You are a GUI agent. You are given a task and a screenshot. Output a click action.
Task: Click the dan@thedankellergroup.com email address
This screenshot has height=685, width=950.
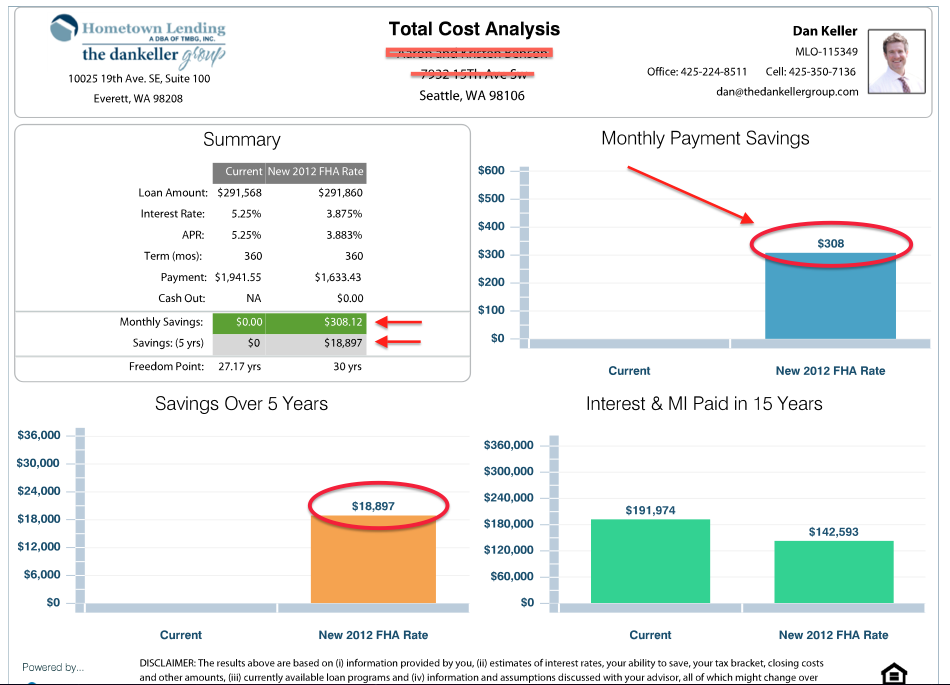coord(787,91)
